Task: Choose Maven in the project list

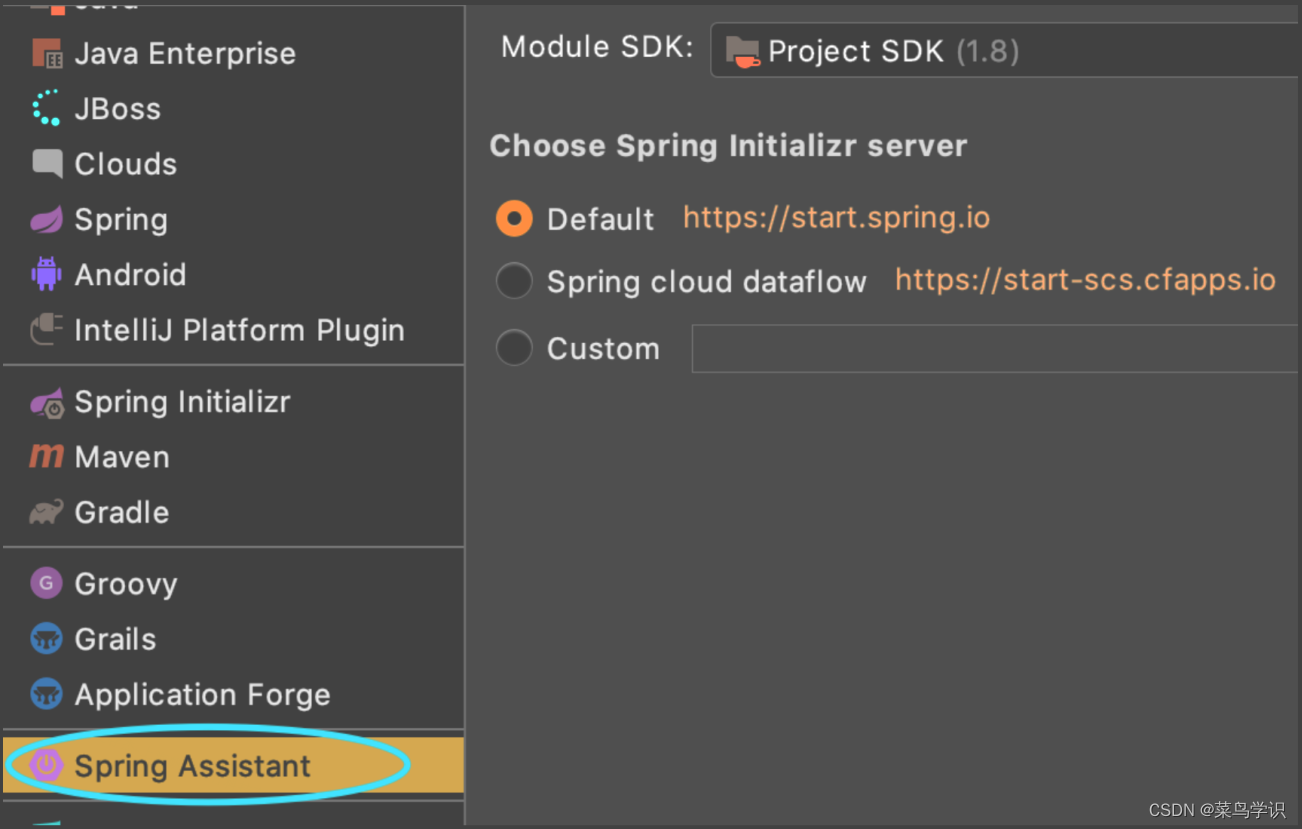Action: pos(234,457)
